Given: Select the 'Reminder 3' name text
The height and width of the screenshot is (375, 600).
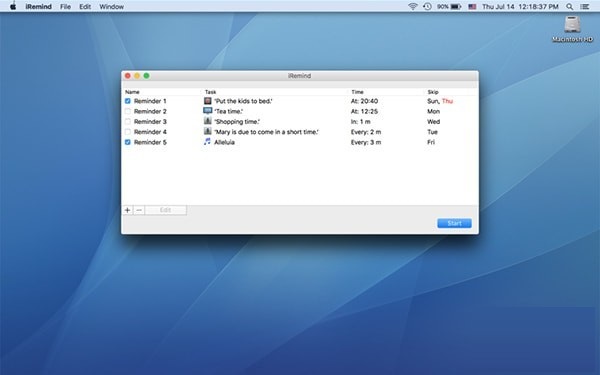Looking at the screenshot, I should (150, 122).
